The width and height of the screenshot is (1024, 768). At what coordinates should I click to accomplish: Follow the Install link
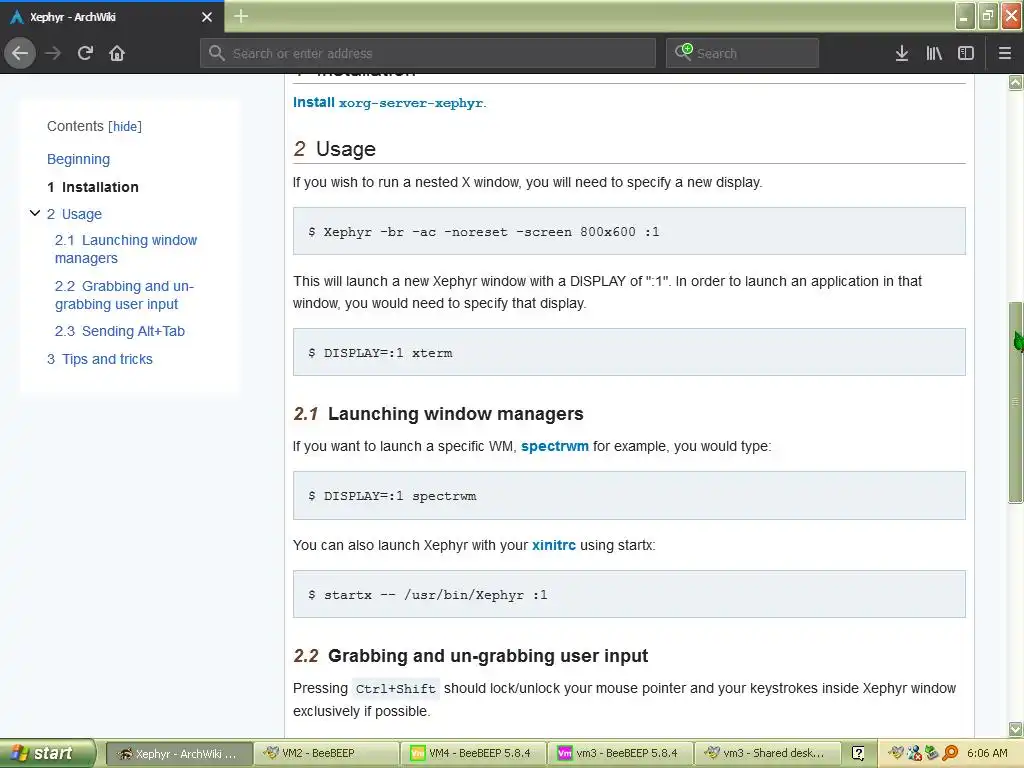click(x=313, y=102)
